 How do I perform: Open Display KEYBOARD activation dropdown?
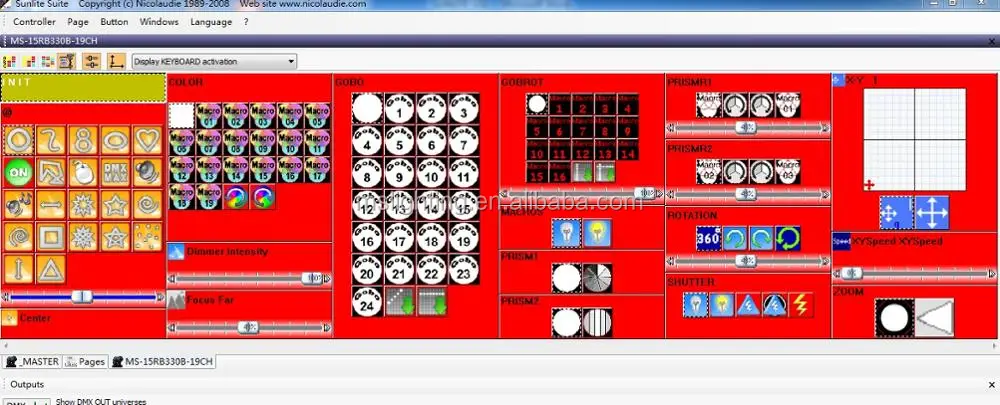(214, 61)
